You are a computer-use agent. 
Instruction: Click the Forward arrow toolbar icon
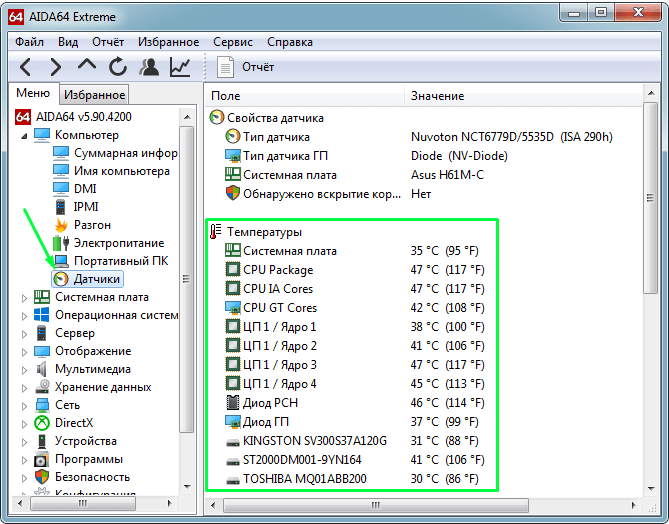click(x=55, y=67)
